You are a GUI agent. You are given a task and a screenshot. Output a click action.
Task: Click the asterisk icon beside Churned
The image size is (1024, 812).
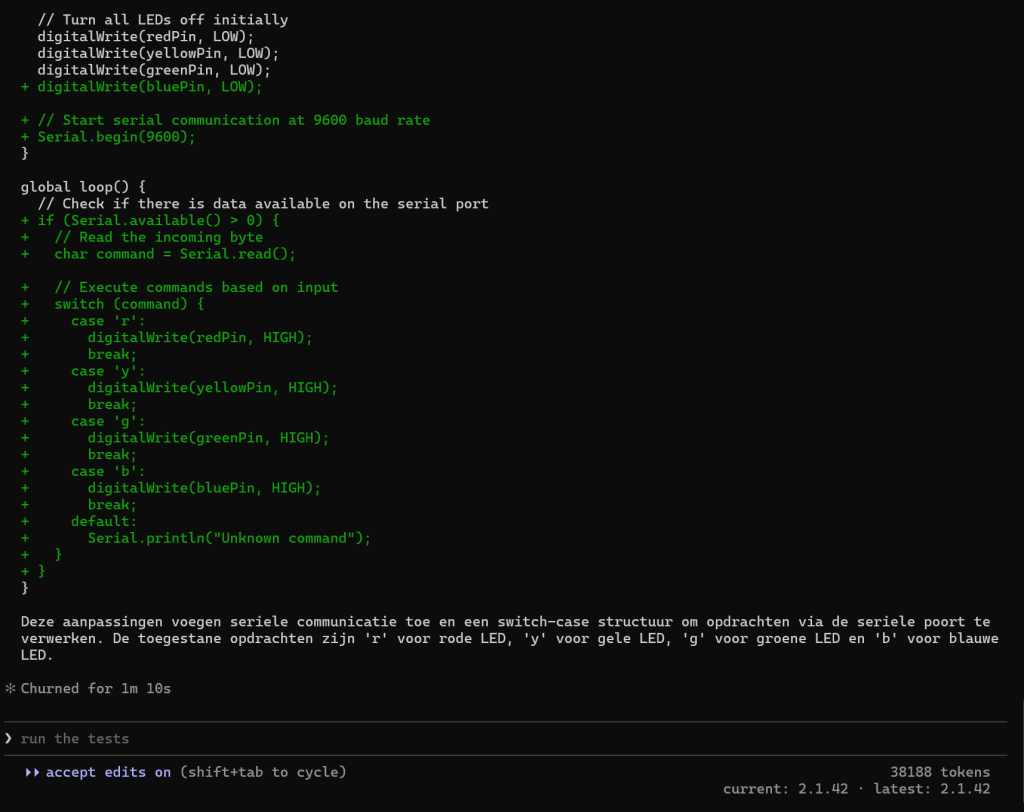[10, 689]
